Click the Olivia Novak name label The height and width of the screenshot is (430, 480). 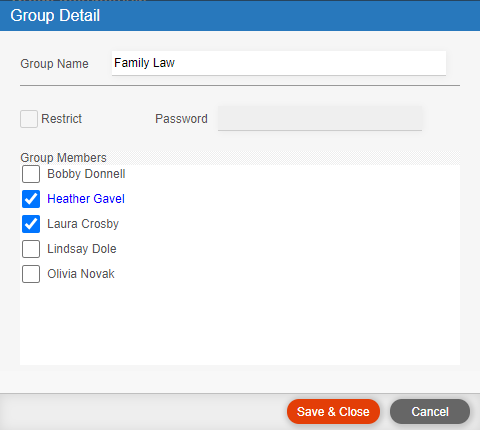(x=81, y=274)
